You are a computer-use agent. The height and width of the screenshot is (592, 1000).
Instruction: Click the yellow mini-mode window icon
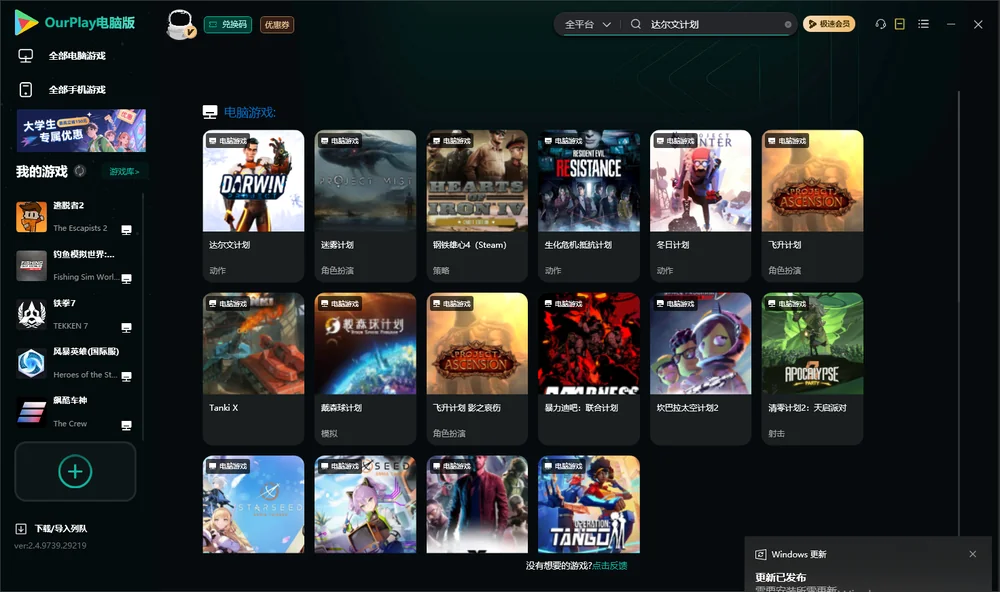899,24
